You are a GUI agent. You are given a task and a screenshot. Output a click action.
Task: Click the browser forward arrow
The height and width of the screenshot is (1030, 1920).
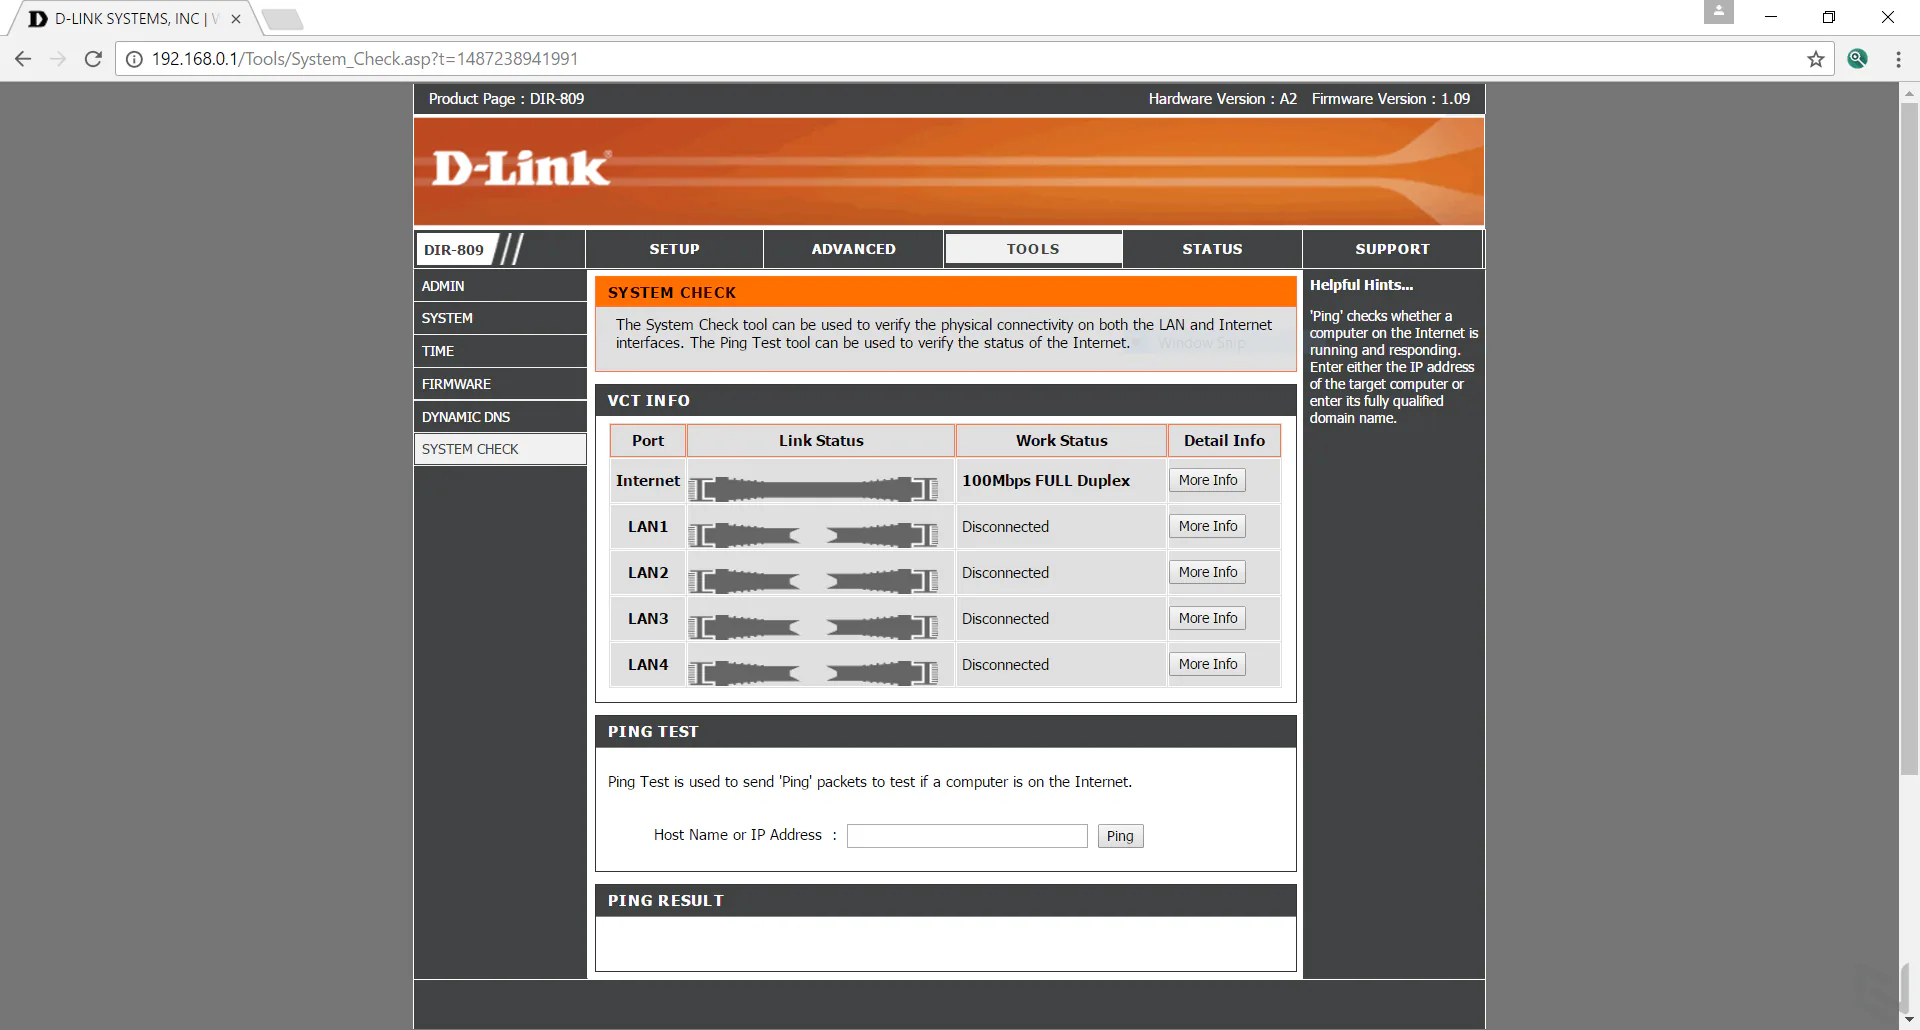(x=58, y=59)
